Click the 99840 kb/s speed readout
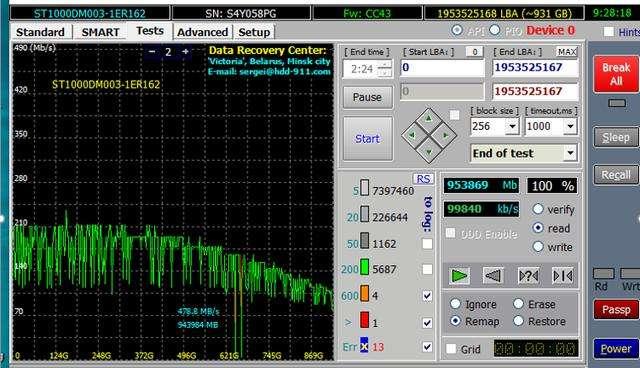640x368 pixels. click(481, 209)
